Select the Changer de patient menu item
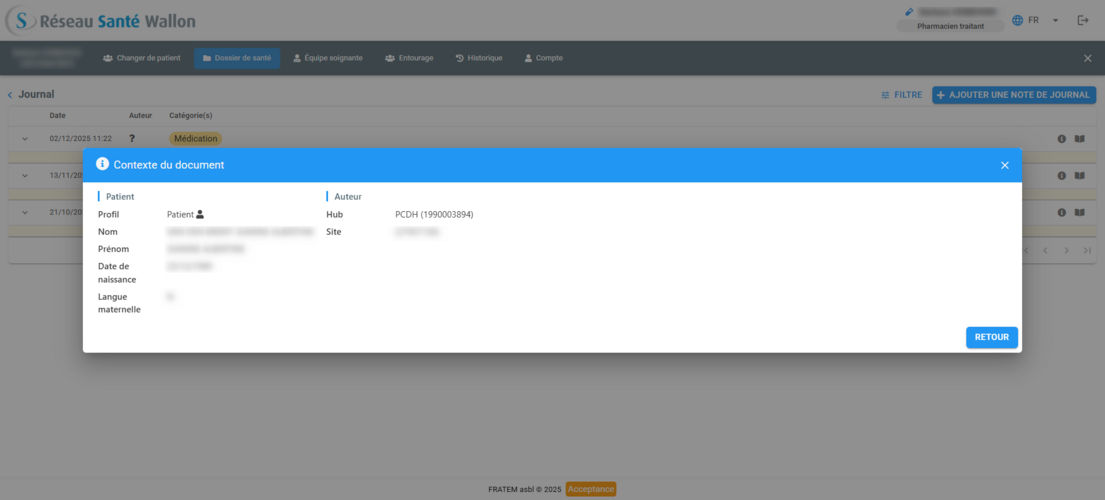 pyautogui.click(x=141, y=58)
